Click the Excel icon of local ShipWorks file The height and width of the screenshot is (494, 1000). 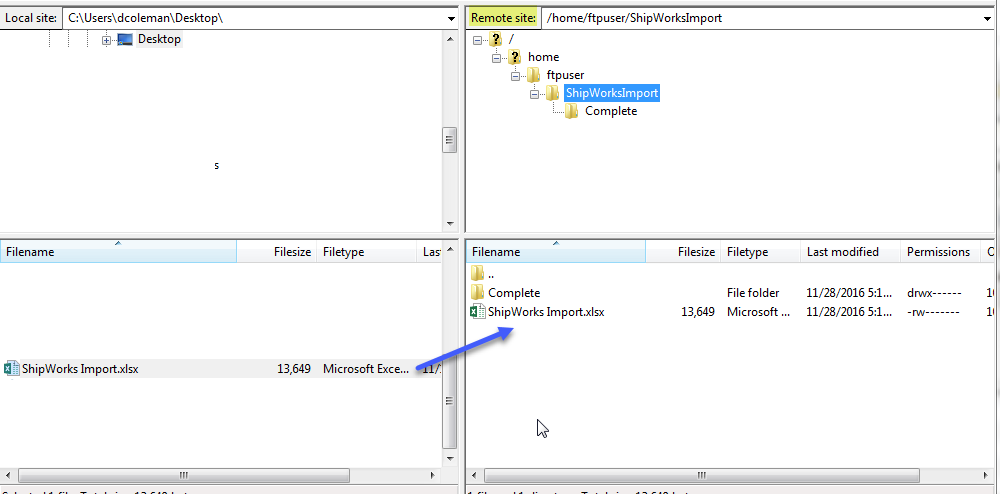pyautogui.click(x=11, y=368)
